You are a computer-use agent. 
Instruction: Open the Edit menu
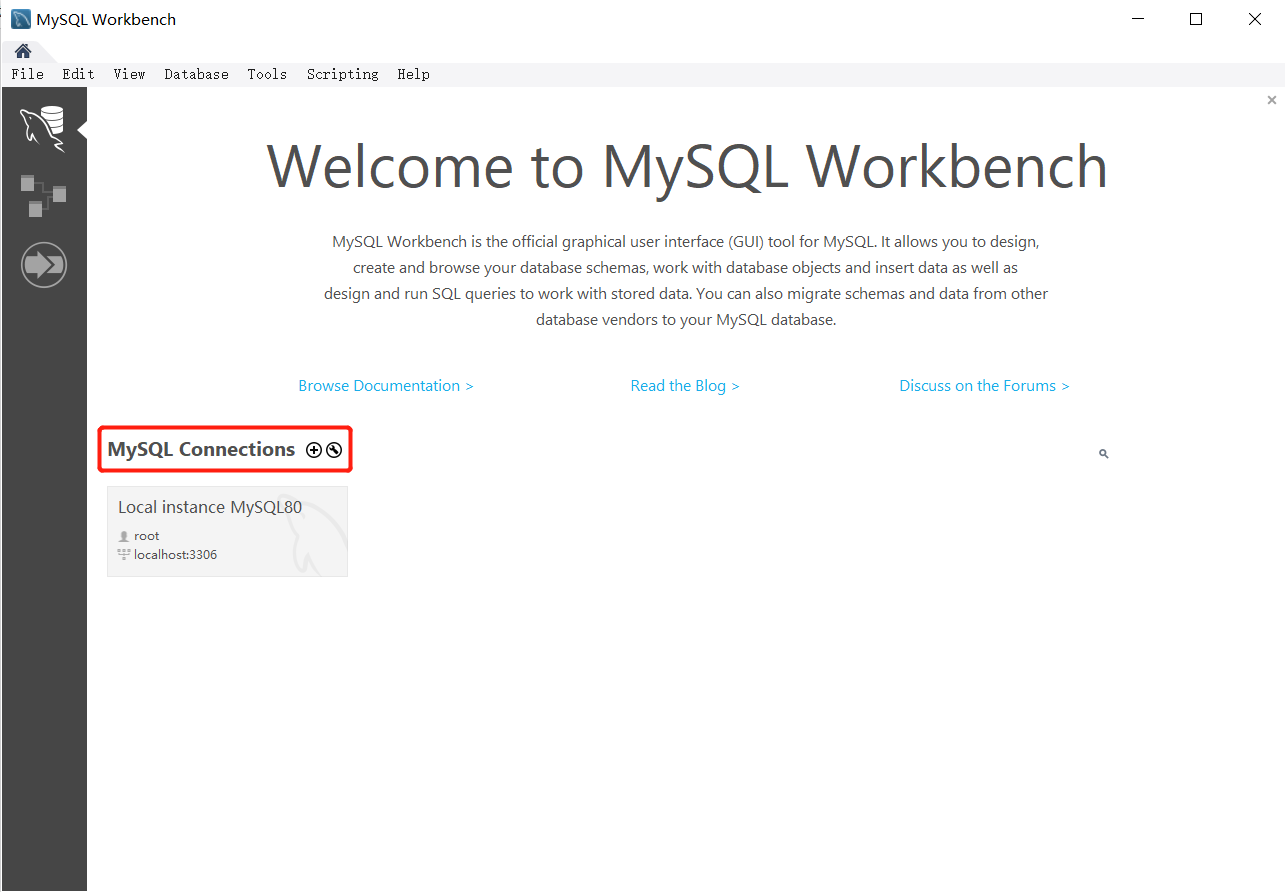point(78,74)
